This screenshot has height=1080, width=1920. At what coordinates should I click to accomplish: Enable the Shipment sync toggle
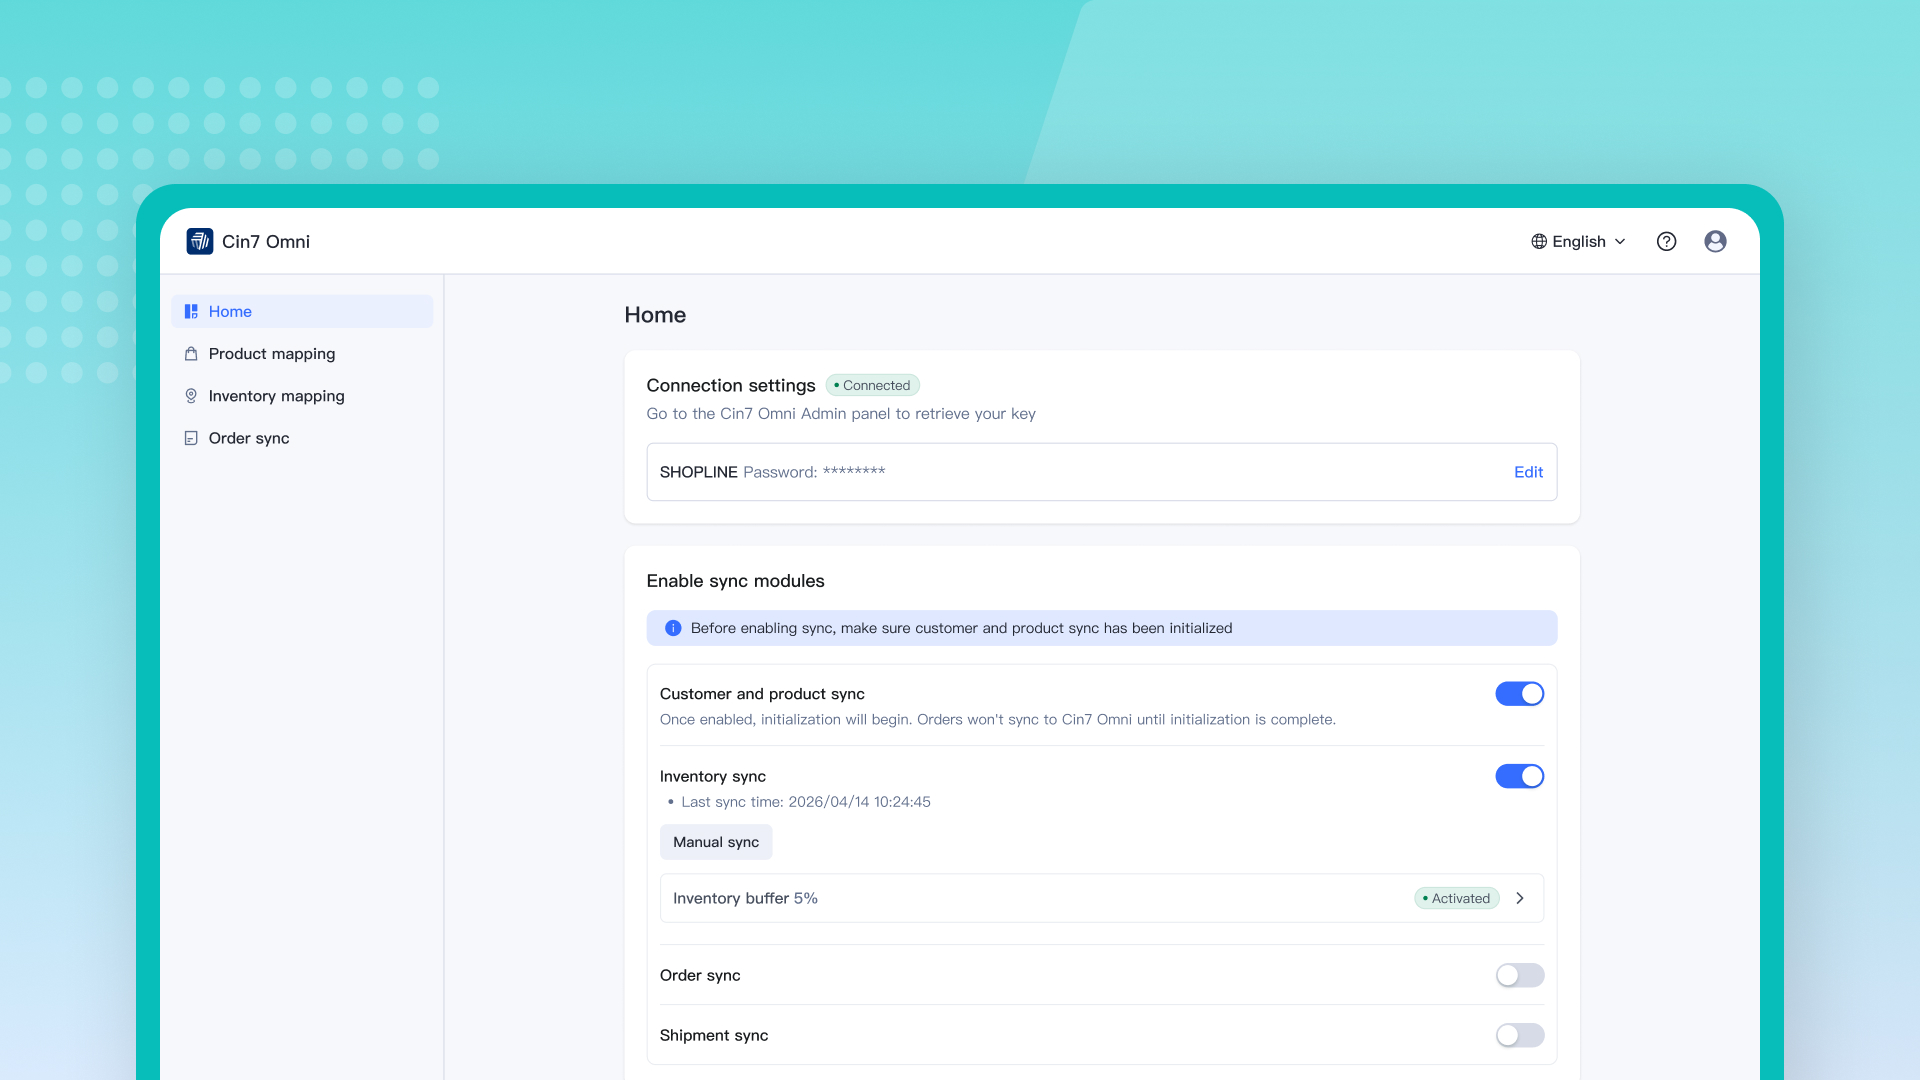(x=1519, y=1035)
